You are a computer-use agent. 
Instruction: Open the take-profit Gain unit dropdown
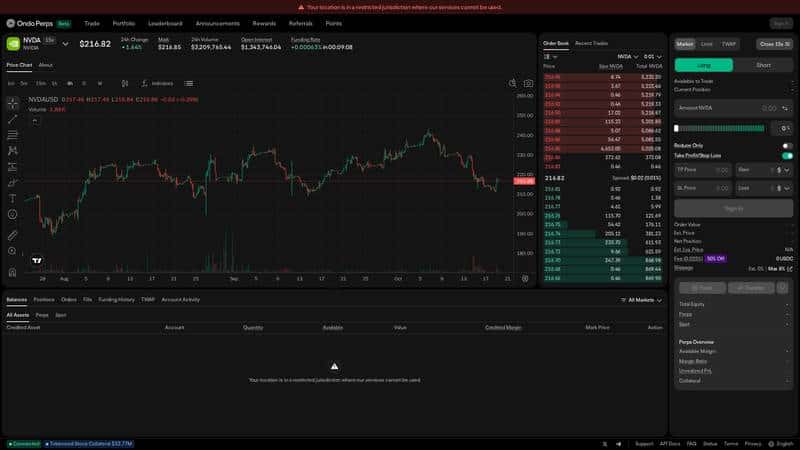coord(783,170)
